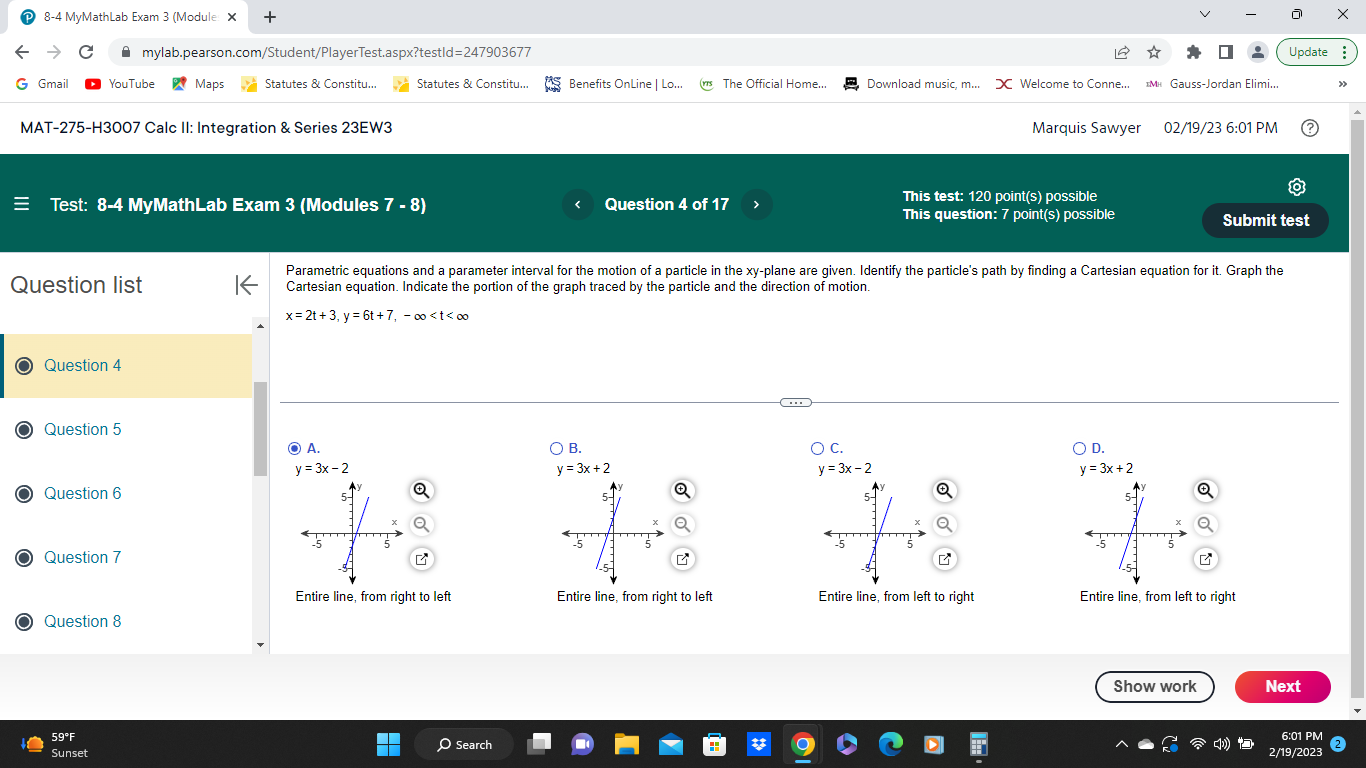This screenshot has width=1366, height=768.
Task: Zoom in on option D's graph
Action: tap(1206, 491)
